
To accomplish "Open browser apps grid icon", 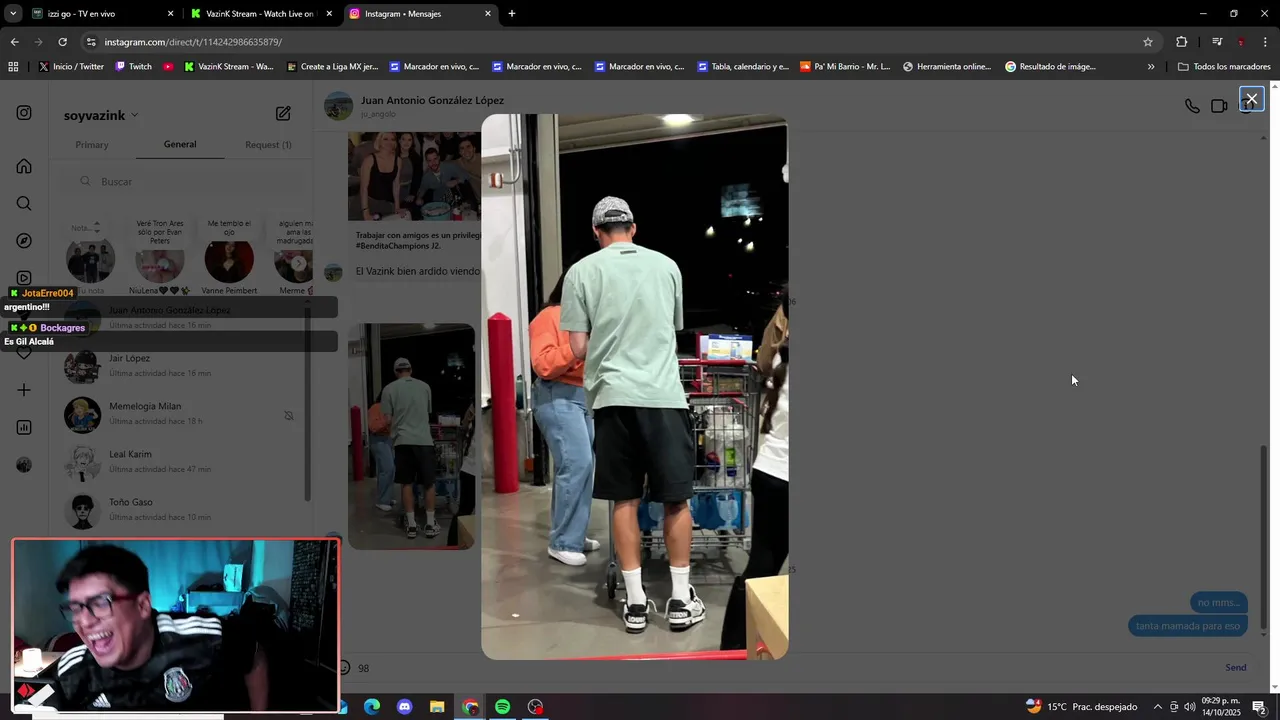I will [x=13, y=67].
